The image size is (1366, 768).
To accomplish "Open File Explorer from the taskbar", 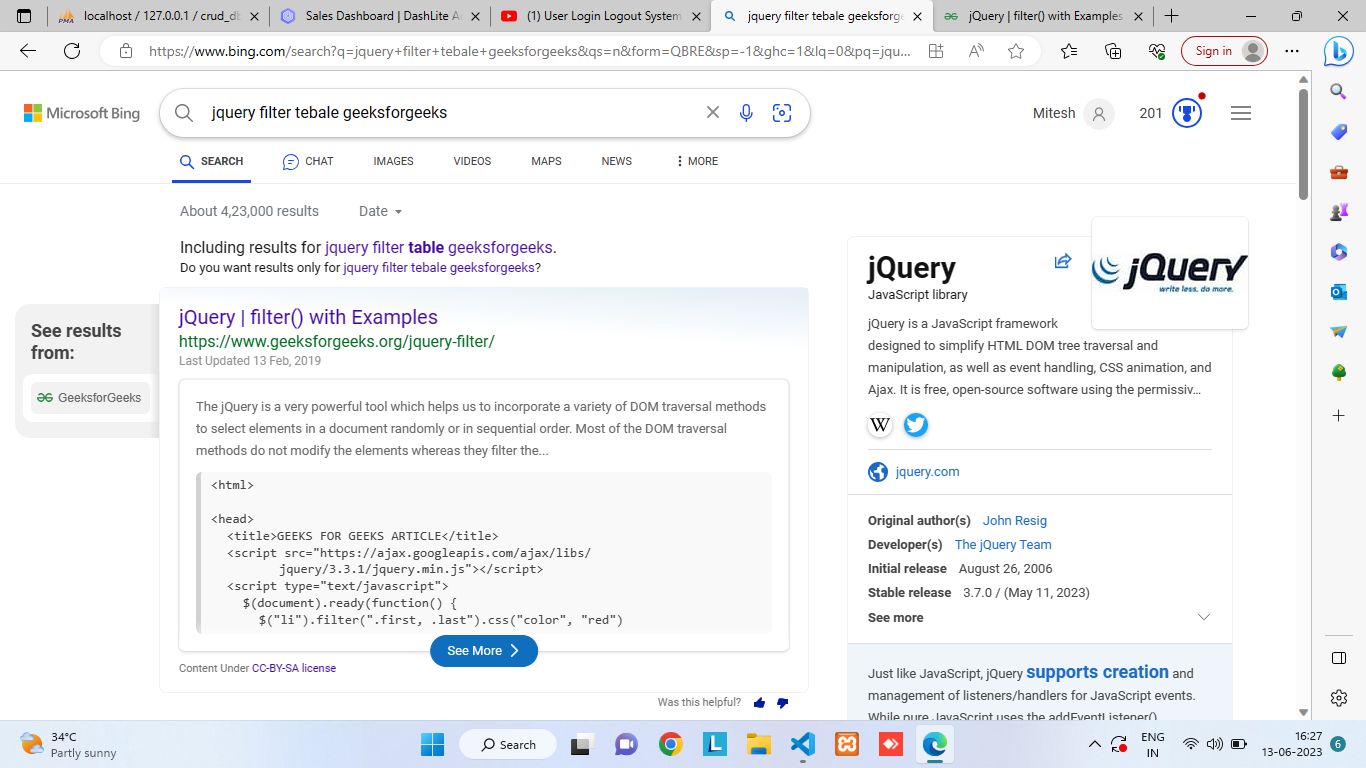I will tap(758, 744).
